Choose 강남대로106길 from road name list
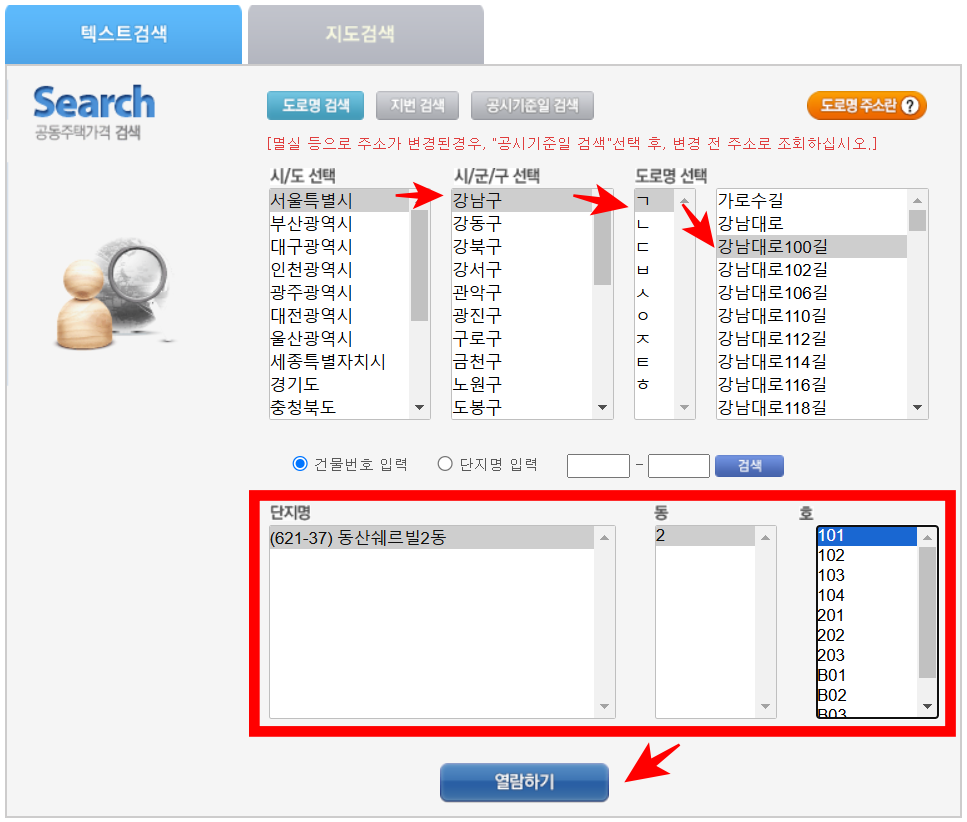Viewport: 967px width, 822px height. [x=775, y=291]
